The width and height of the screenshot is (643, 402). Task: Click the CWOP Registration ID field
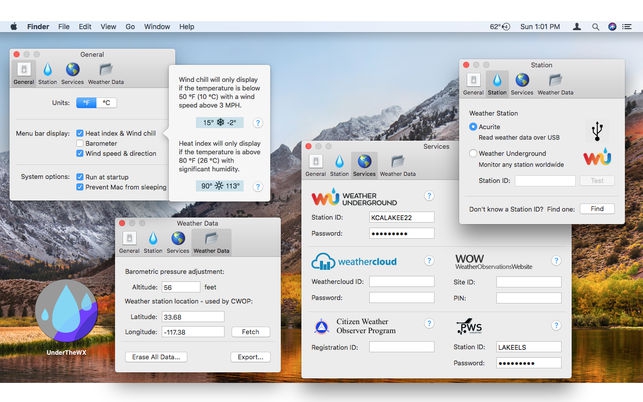(x=401, y=347)
